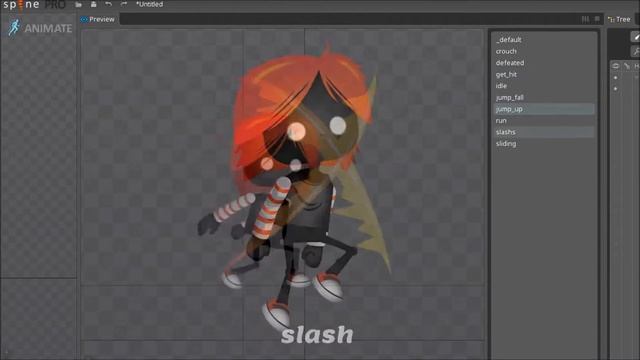
Task: Select the crouch animation
Action: (x=544, y=51)
